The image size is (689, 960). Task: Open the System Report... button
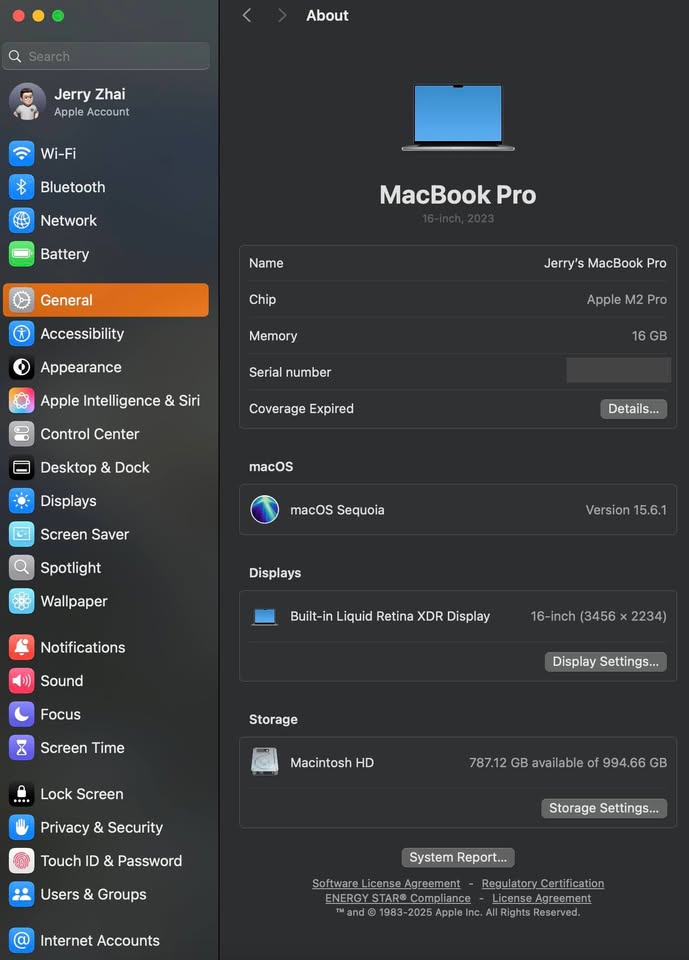pyautogui.click(x=458, y=857)
